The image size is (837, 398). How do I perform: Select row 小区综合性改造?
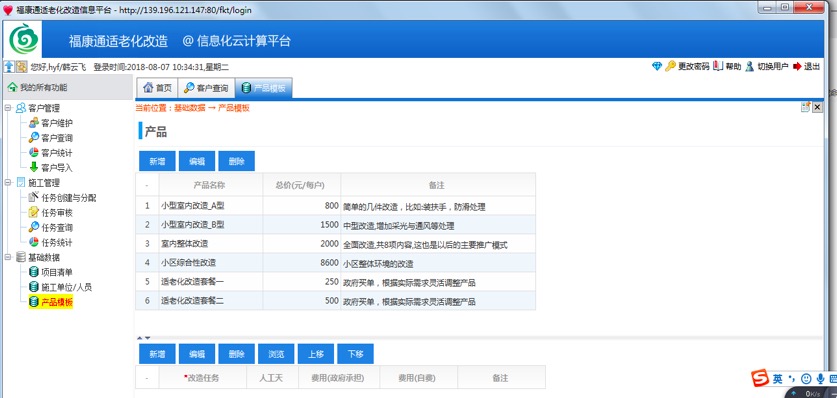[x=335, y=262]
